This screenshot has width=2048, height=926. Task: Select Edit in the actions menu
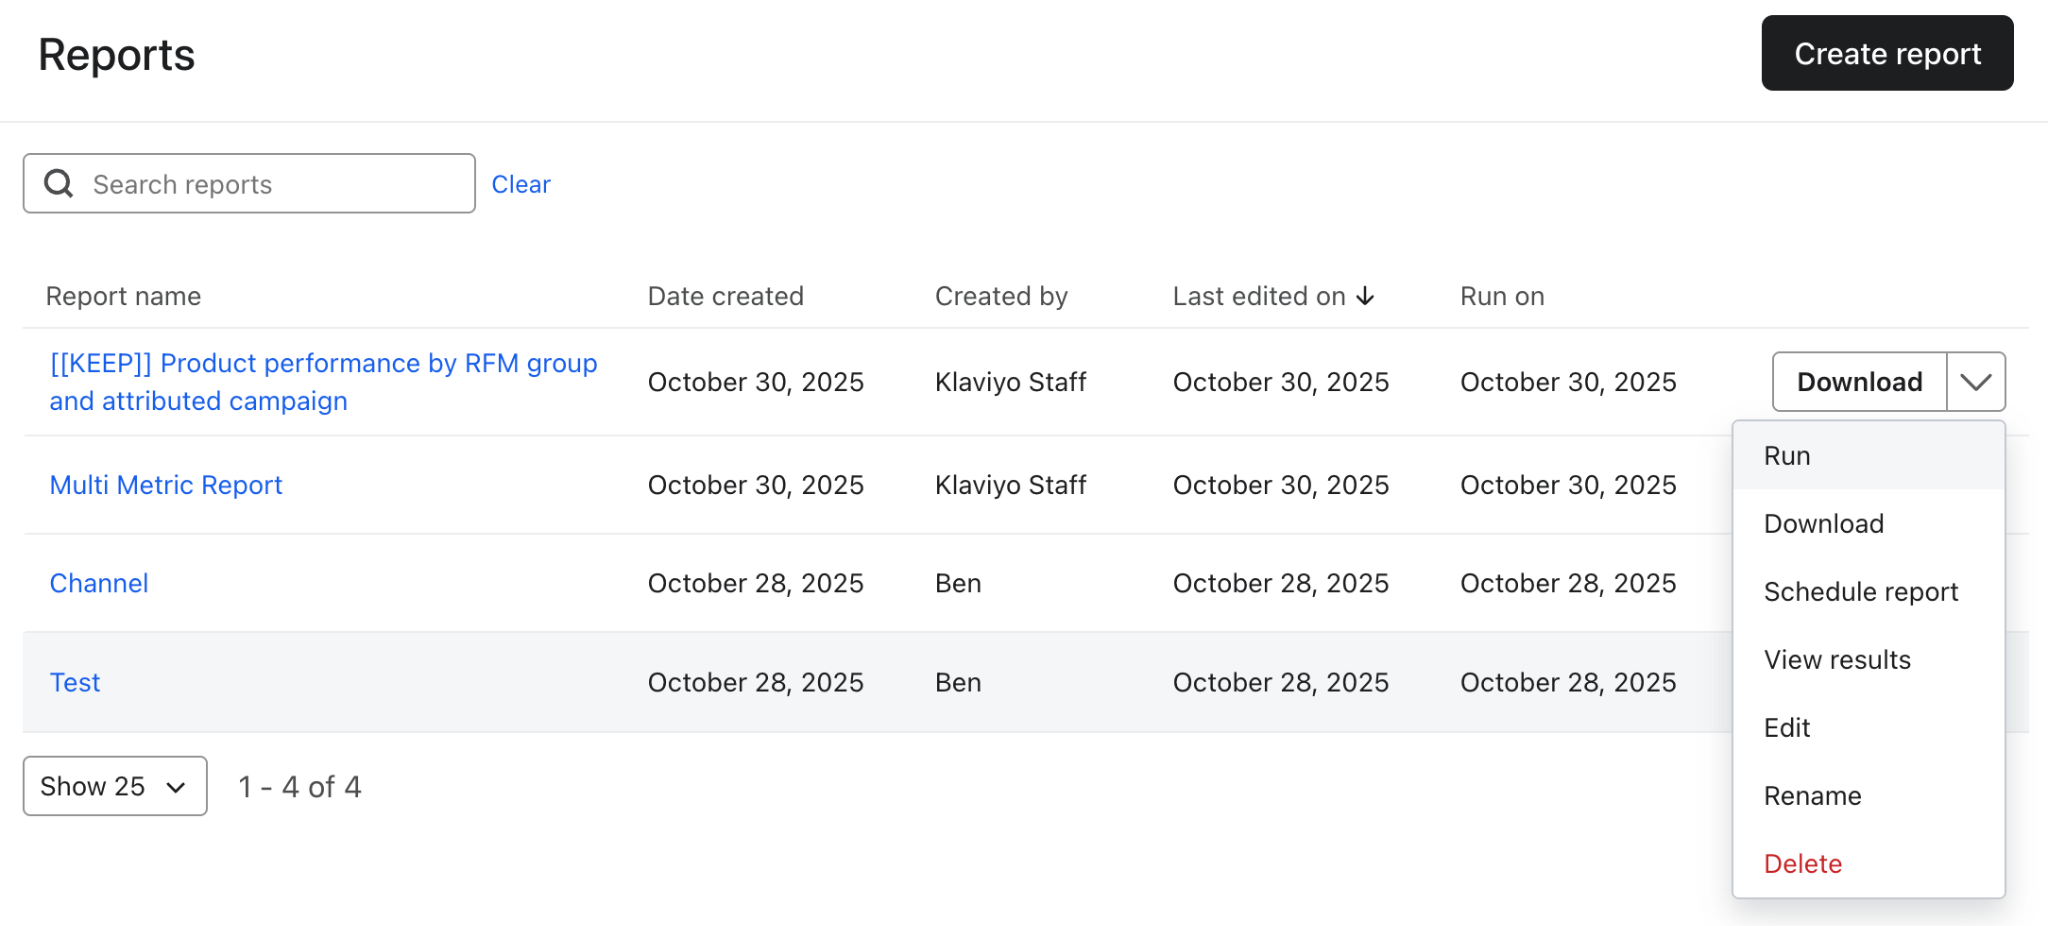1787,728
